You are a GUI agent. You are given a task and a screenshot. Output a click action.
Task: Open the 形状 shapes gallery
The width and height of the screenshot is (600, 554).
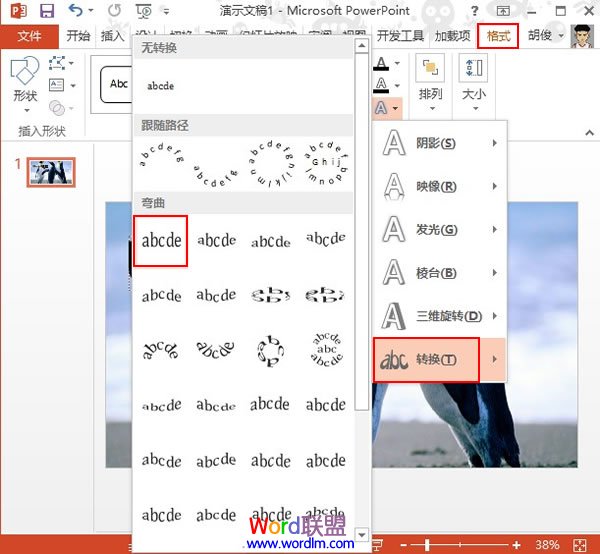(x=25, y=85)
